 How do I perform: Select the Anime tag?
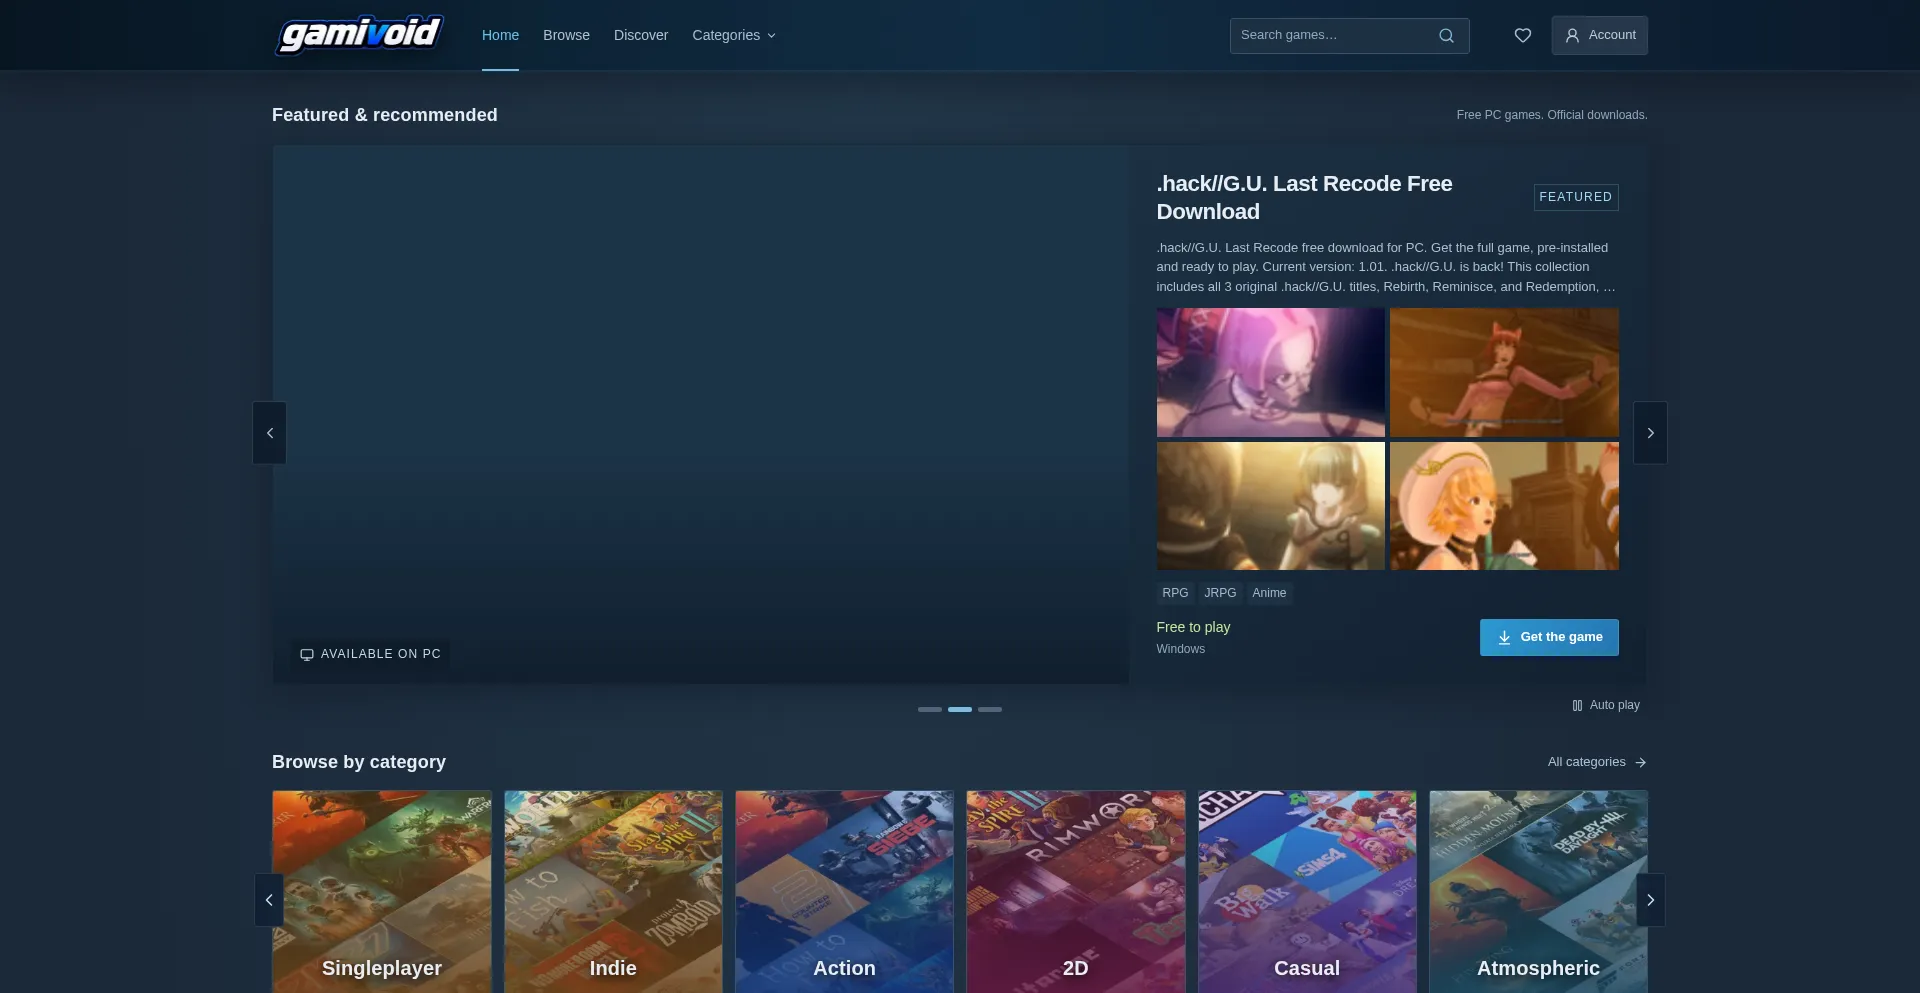tap(1269, 593)
